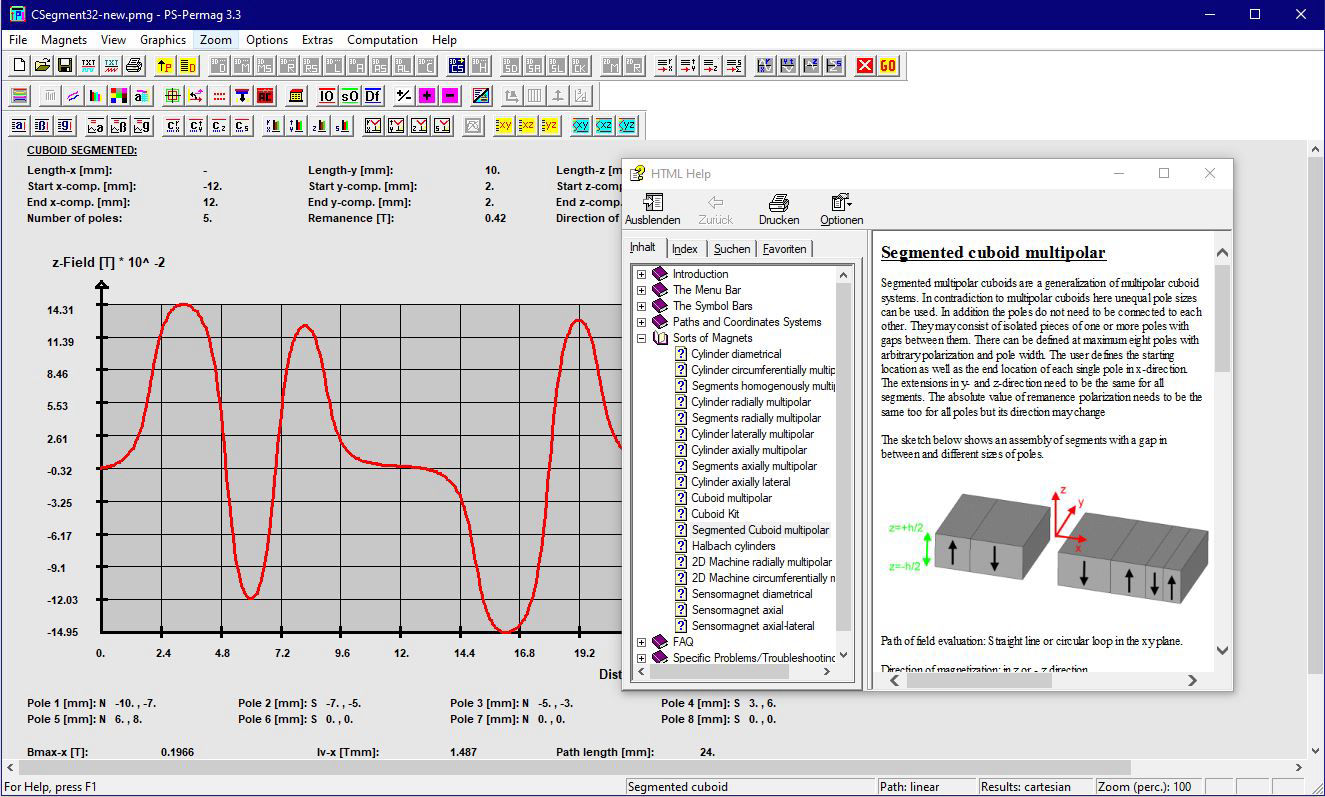Click the cyan yz plane icon
1325x797 pixels.
tap(627, 126)
